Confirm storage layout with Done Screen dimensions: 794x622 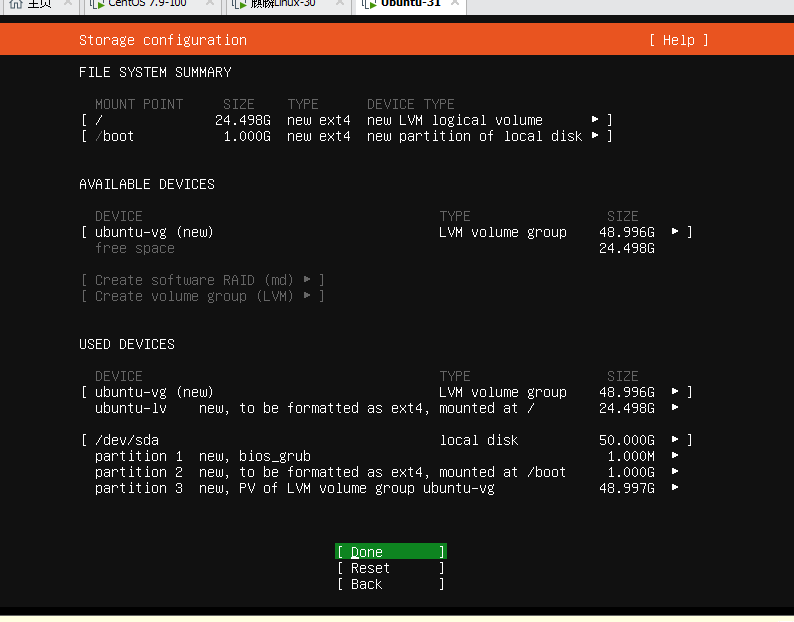[x=390, y=552]
